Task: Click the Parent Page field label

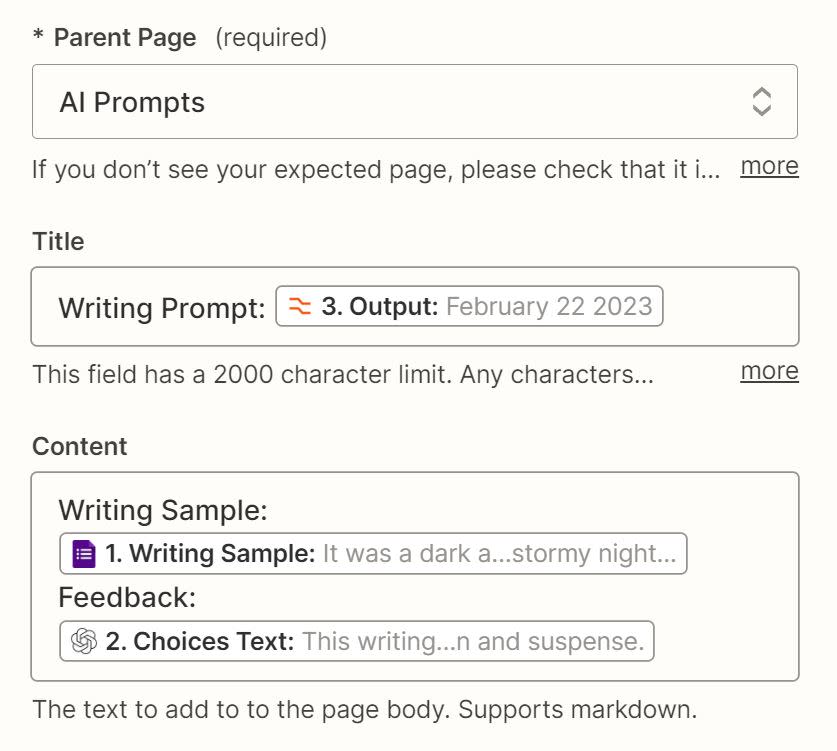Action: 124,38
